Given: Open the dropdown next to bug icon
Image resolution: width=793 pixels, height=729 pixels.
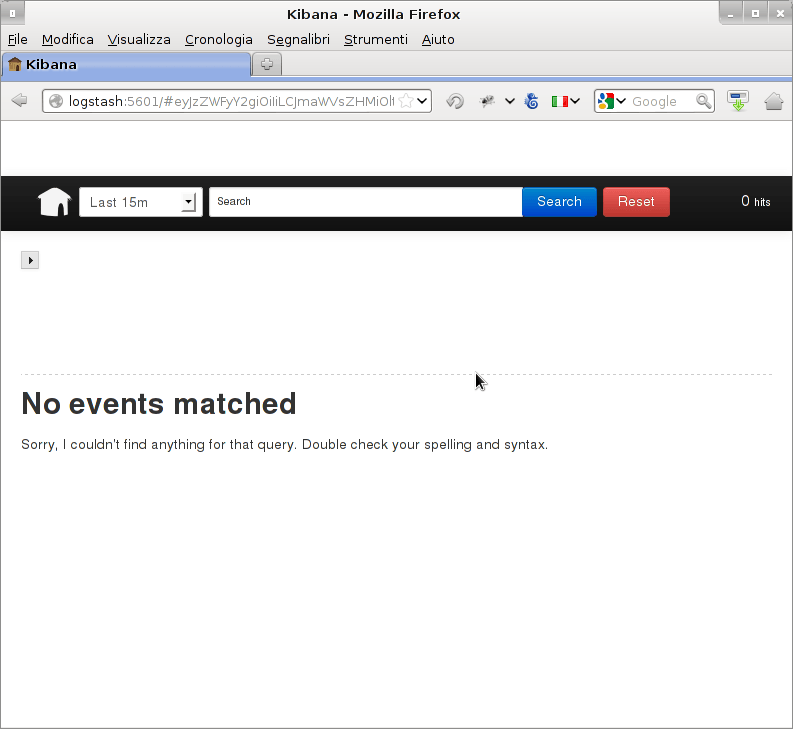Looking at the screenshot, I should (x=510, y=101).
